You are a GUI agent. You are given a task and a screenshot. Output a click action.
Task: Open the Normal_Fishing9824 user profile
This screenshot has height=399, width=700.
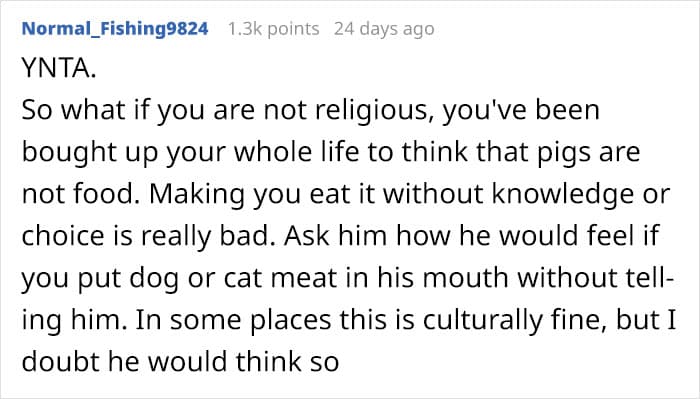click(x=115, y=29)
